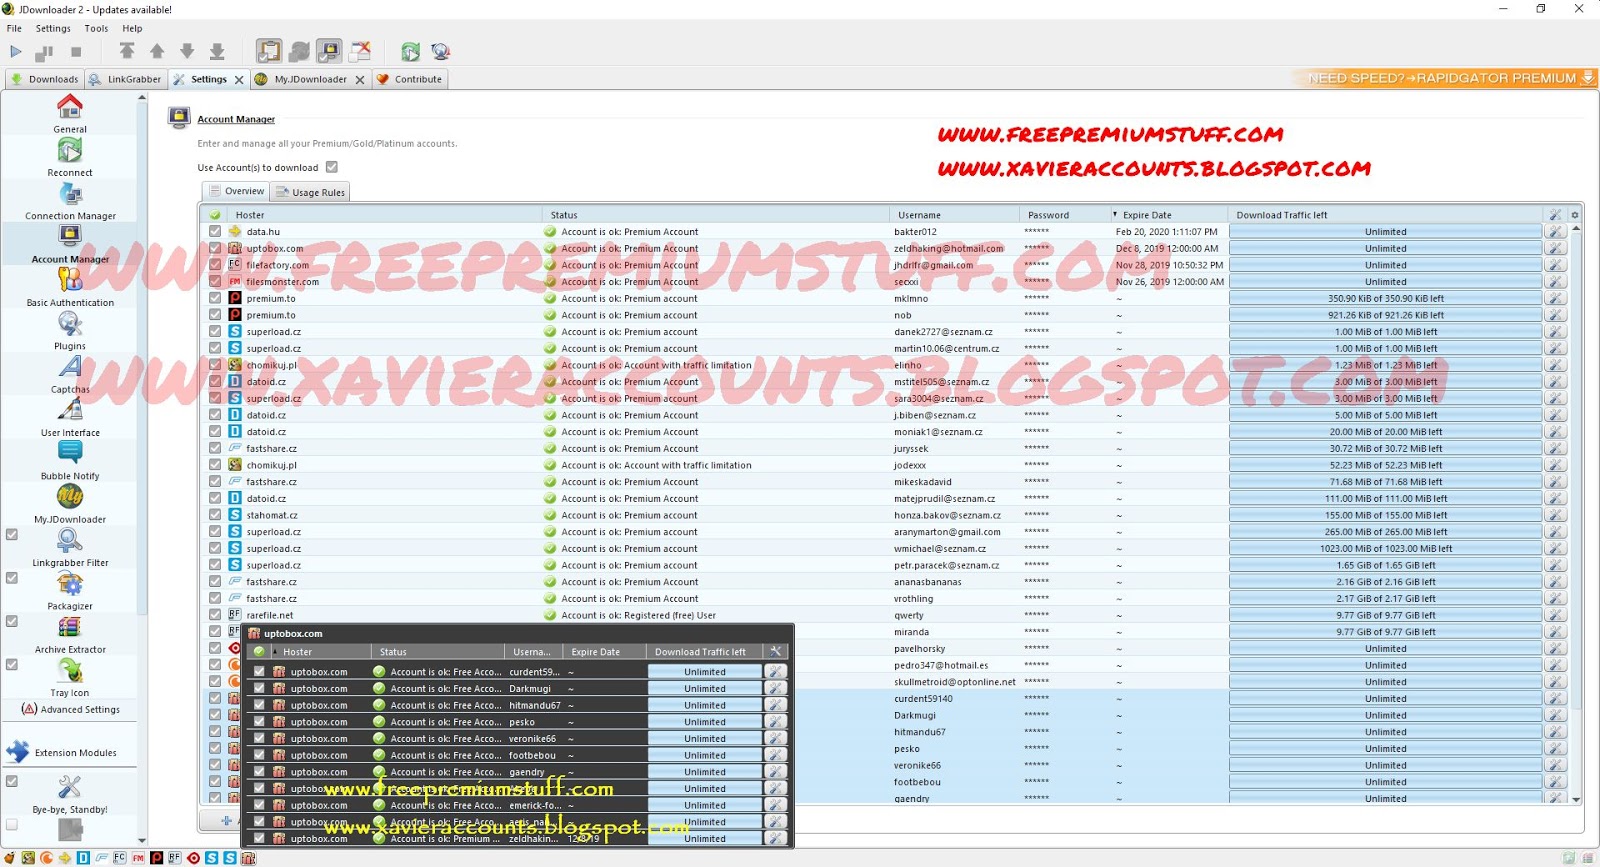The width and height of the screenshot is (1600, 867).
Task: Toggle Hoster sort arrow in uptobox popup
Action: click(275, 651)
